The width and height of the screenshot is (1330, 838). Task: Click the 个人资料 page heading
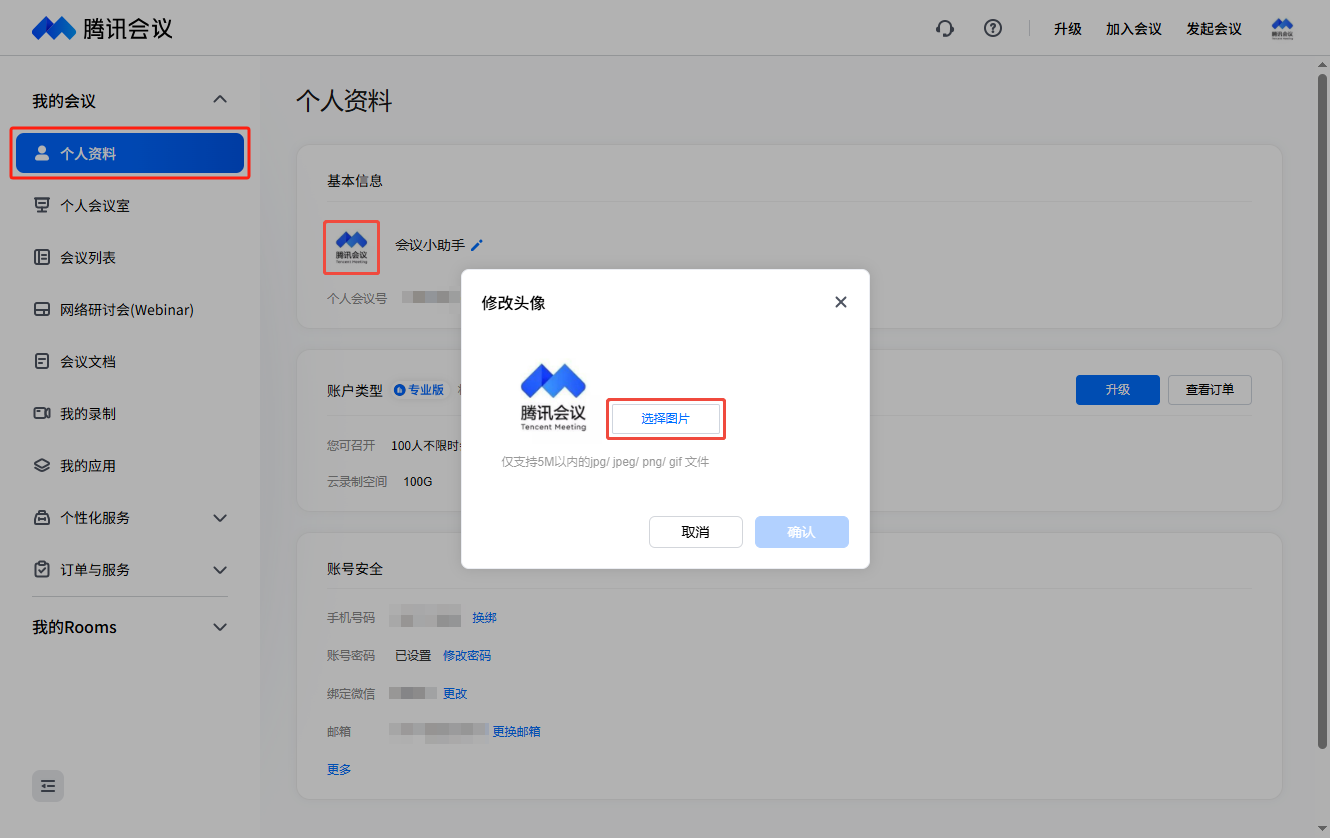[344, 101]
